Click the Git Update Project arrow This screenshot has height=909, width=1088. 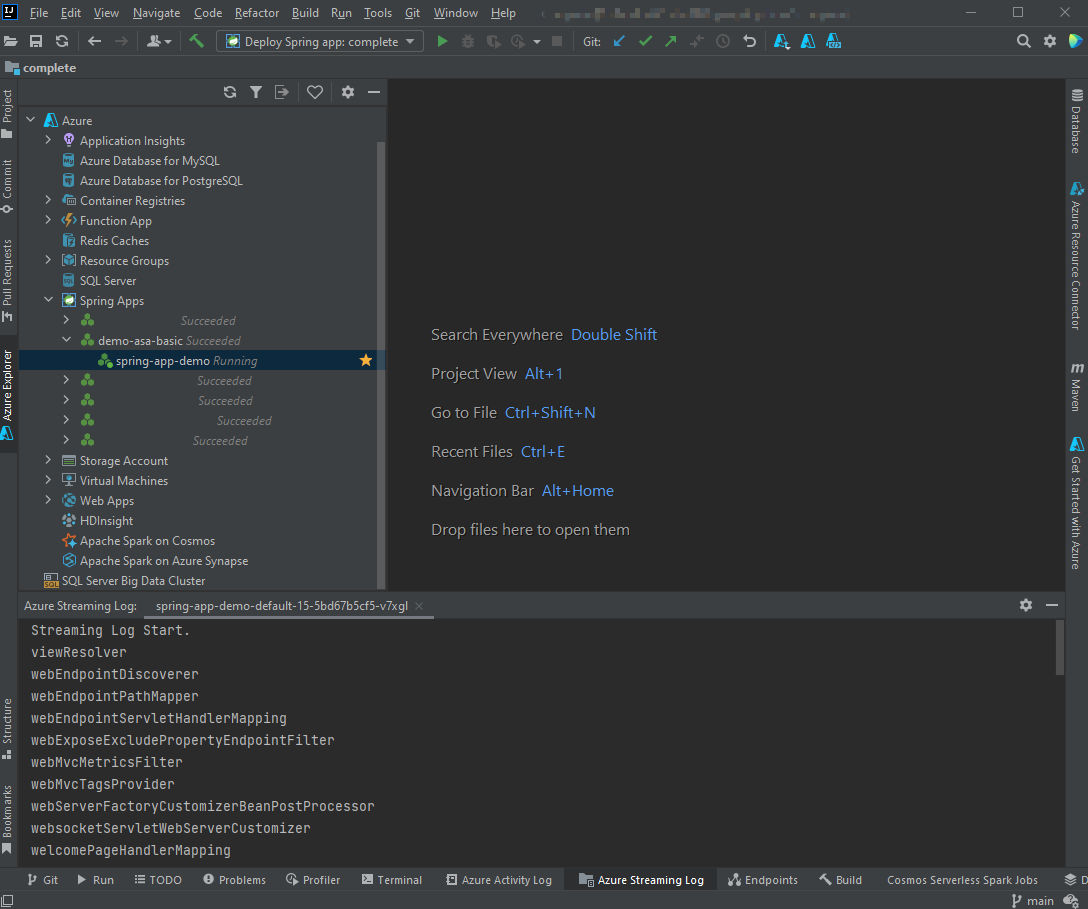619,41
